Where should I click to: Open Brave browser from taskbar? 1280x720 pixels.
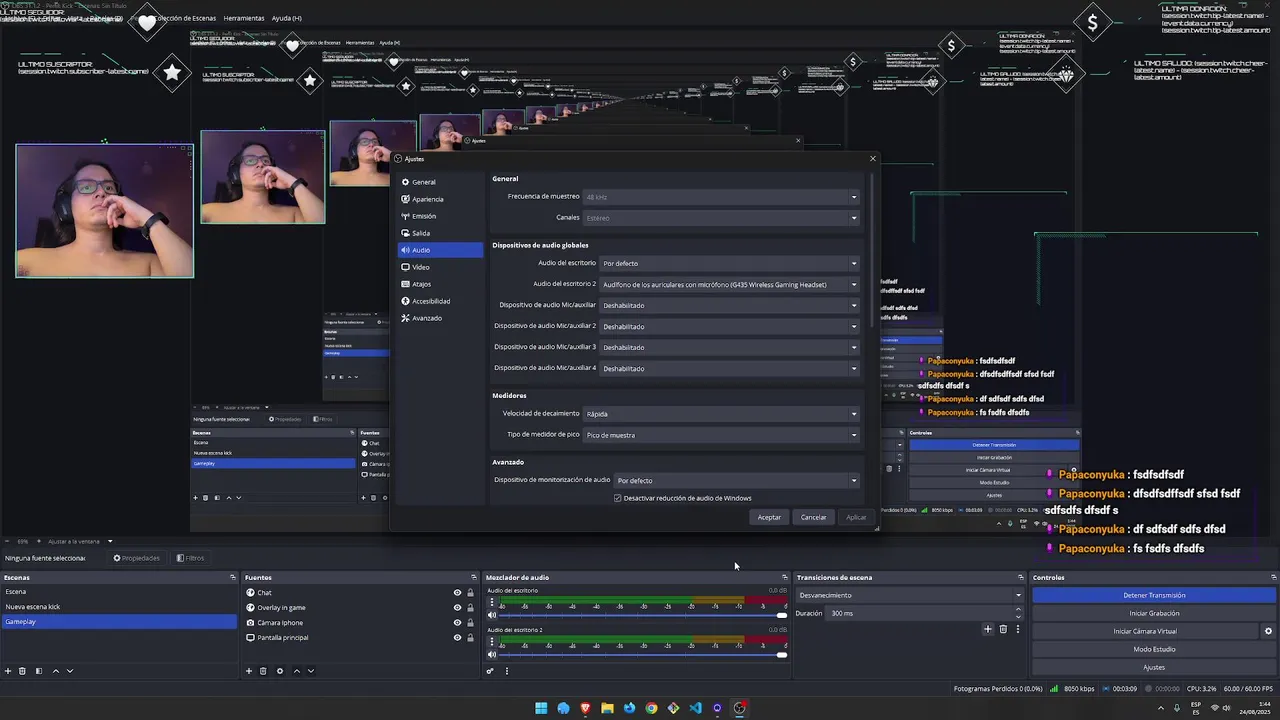coord(585,708)
